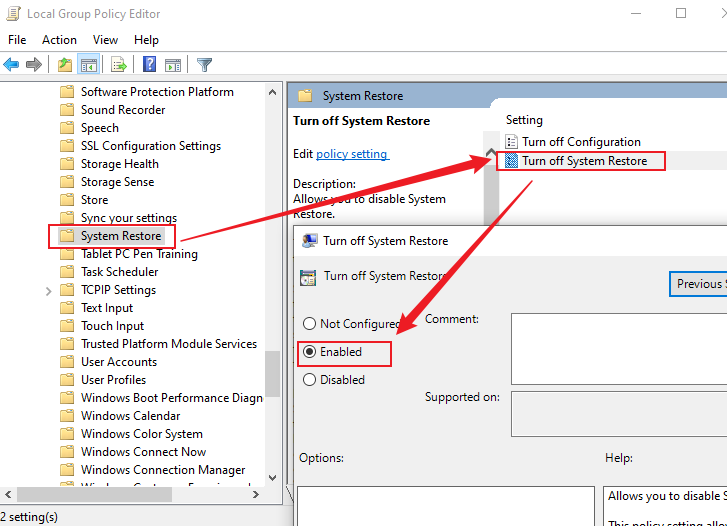Select the Not Configured radio button
This screenshot has width=727, height=526.
coord(310,324)
